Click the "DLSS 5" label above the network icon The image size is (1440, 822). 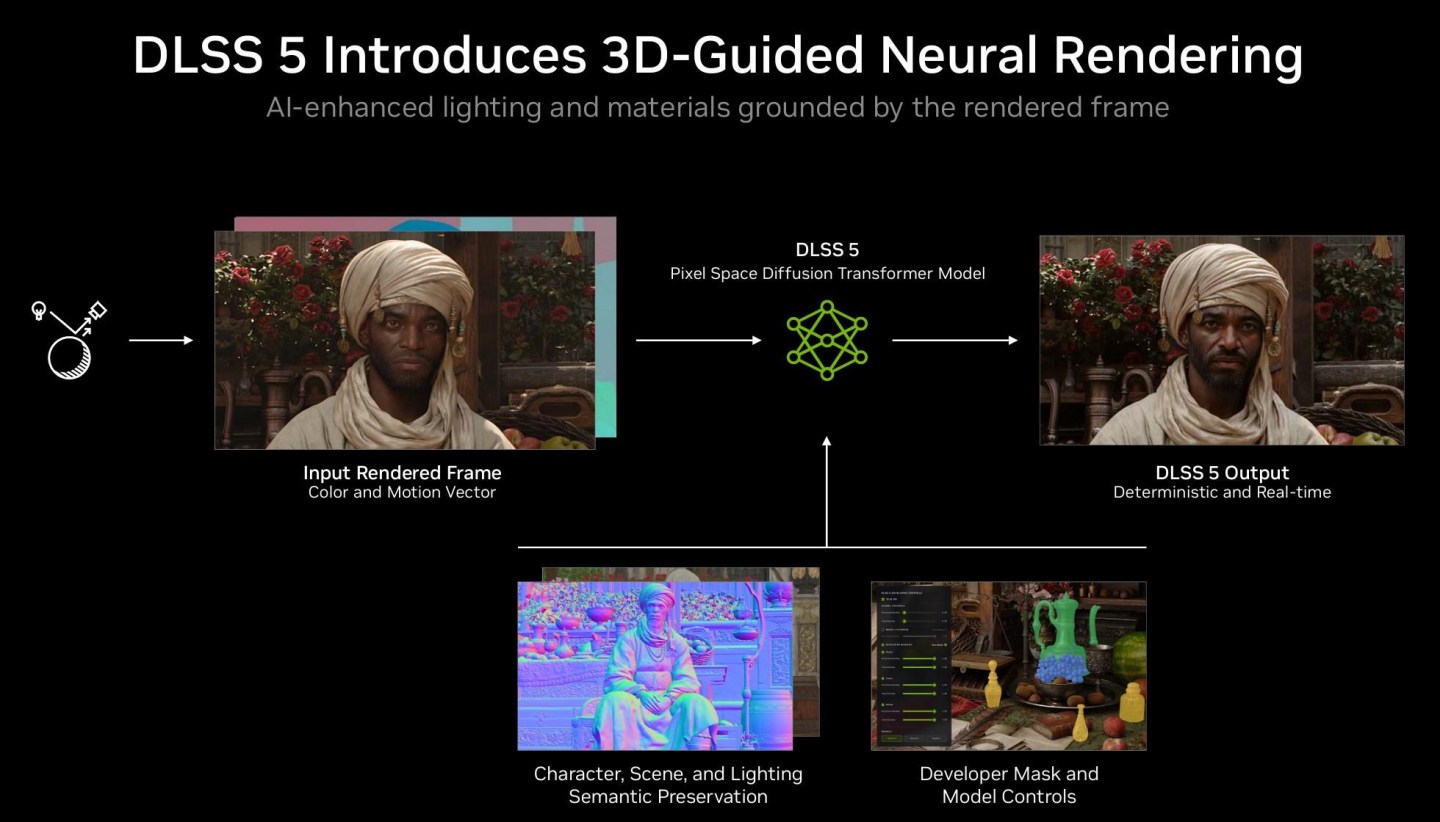827,250
